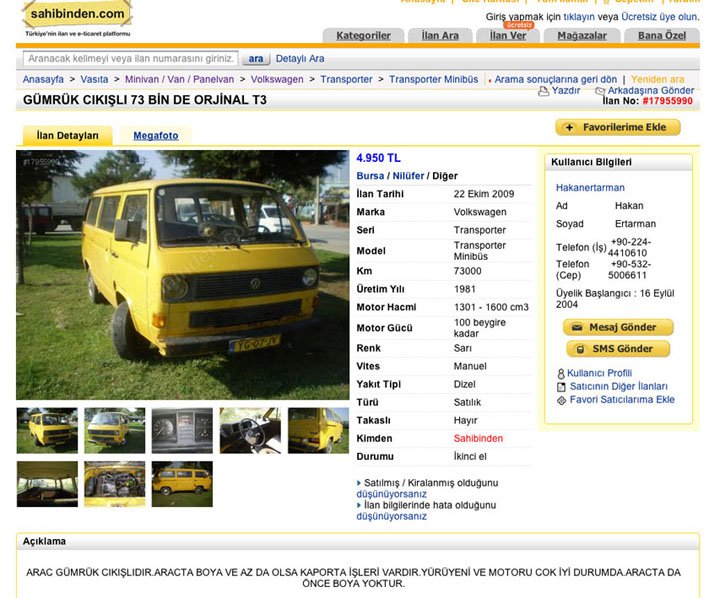
Task: Click the Arkadaşına Gönder link
Action: [651, 90]
